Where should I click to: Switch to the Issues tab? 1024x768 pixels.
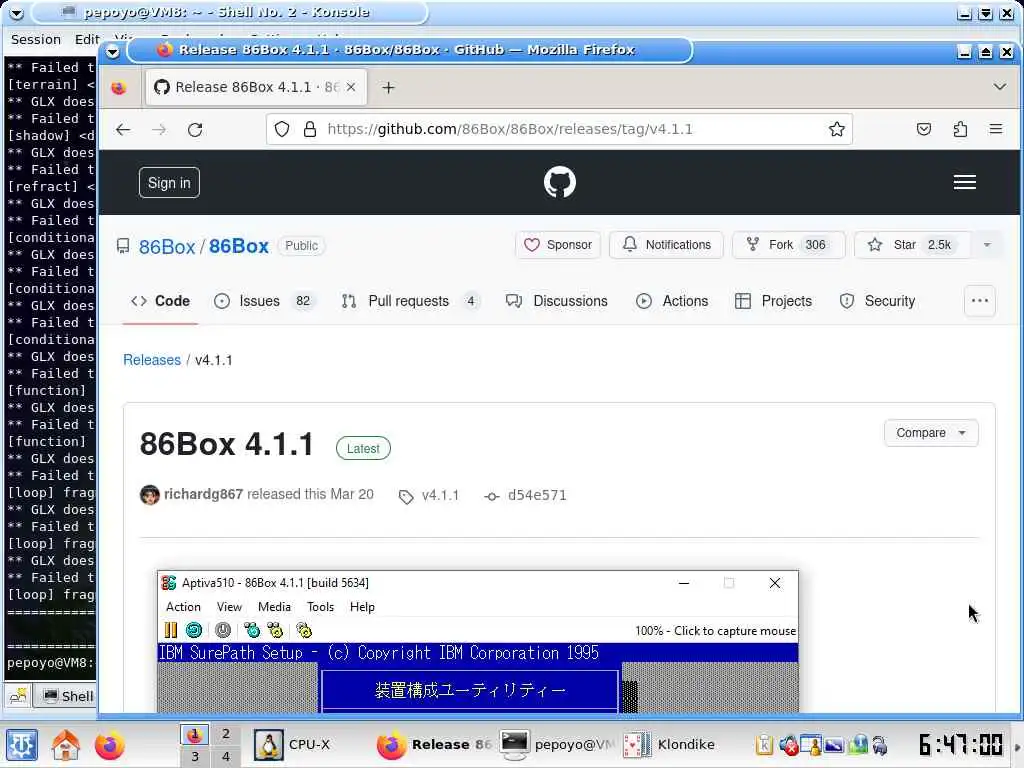click(x=264, y=301)
